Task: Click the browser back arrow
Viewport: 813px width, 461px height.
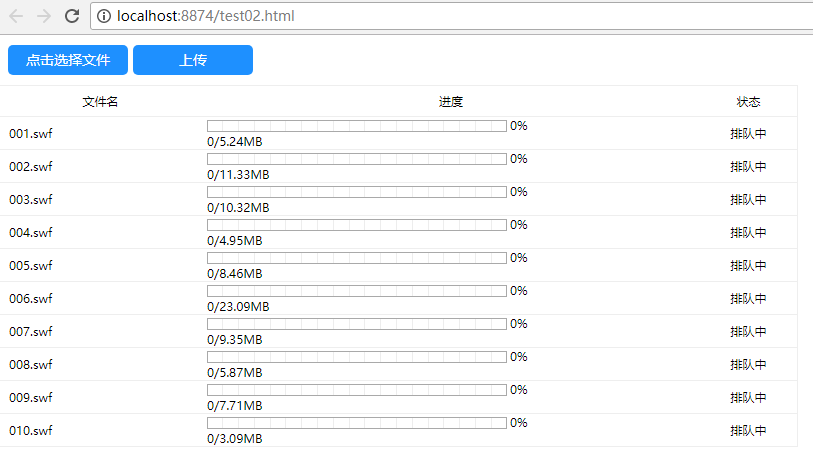Action: [x=16, y=16]
